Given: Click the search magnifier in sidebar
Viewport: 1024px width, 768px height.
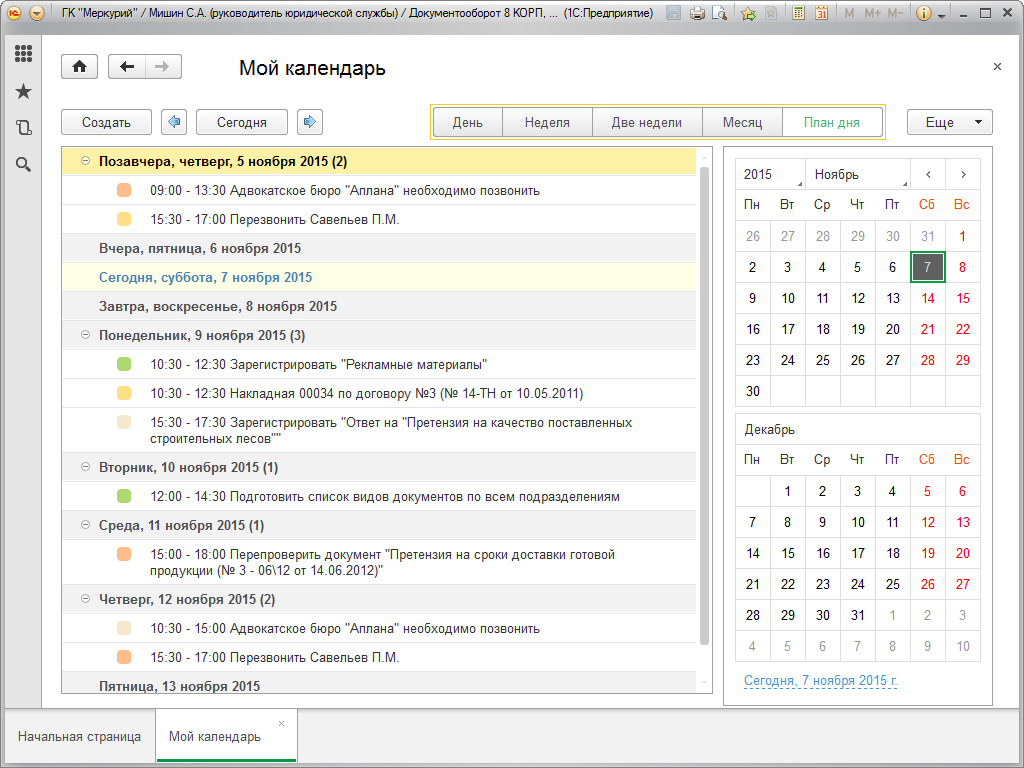Looking at the screenshot, I should [x=23, y=164].
